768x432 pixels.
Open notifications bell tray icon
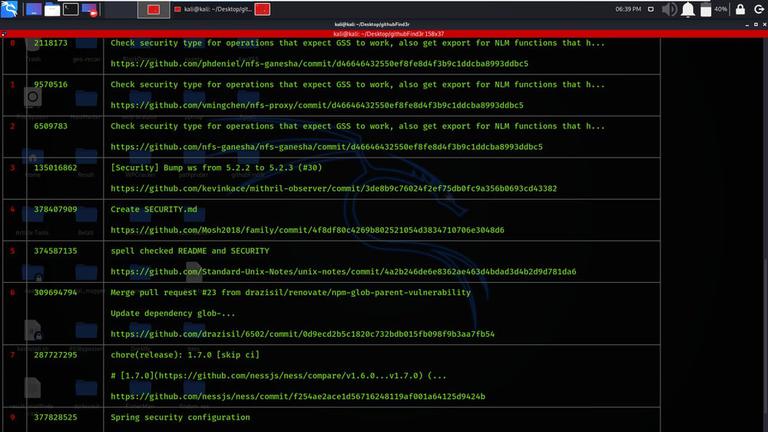pos(688,9)
